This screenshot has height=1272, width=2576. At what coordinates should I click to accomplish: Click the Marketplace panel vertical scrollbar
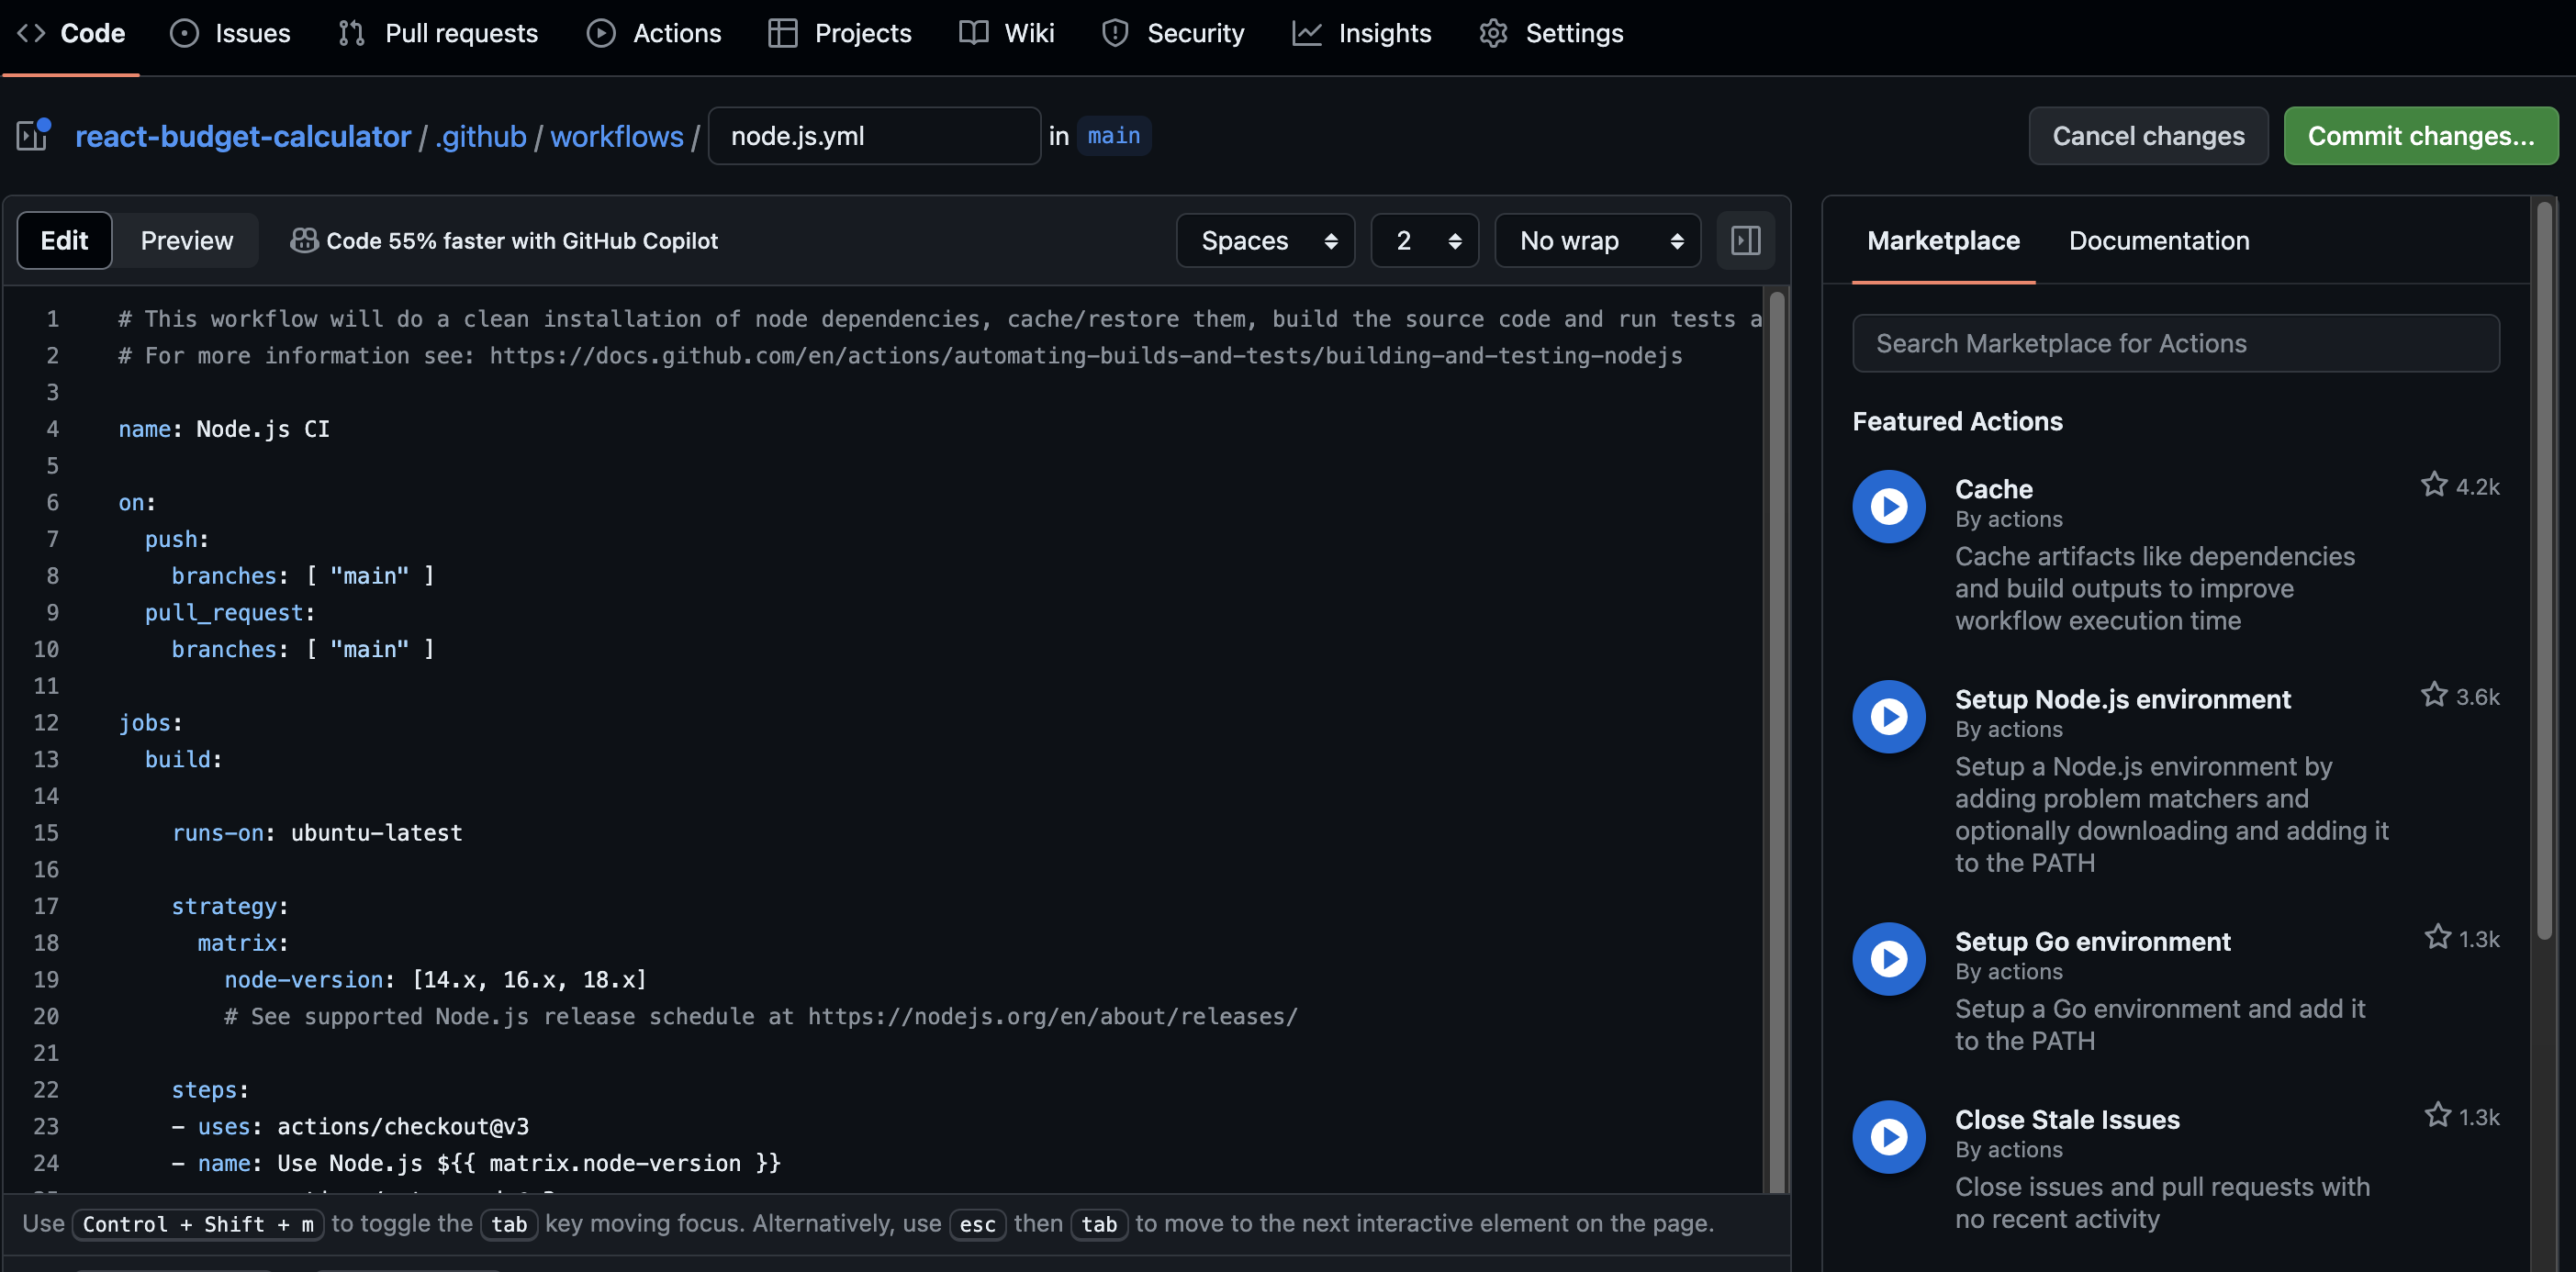pos(2544,570)
